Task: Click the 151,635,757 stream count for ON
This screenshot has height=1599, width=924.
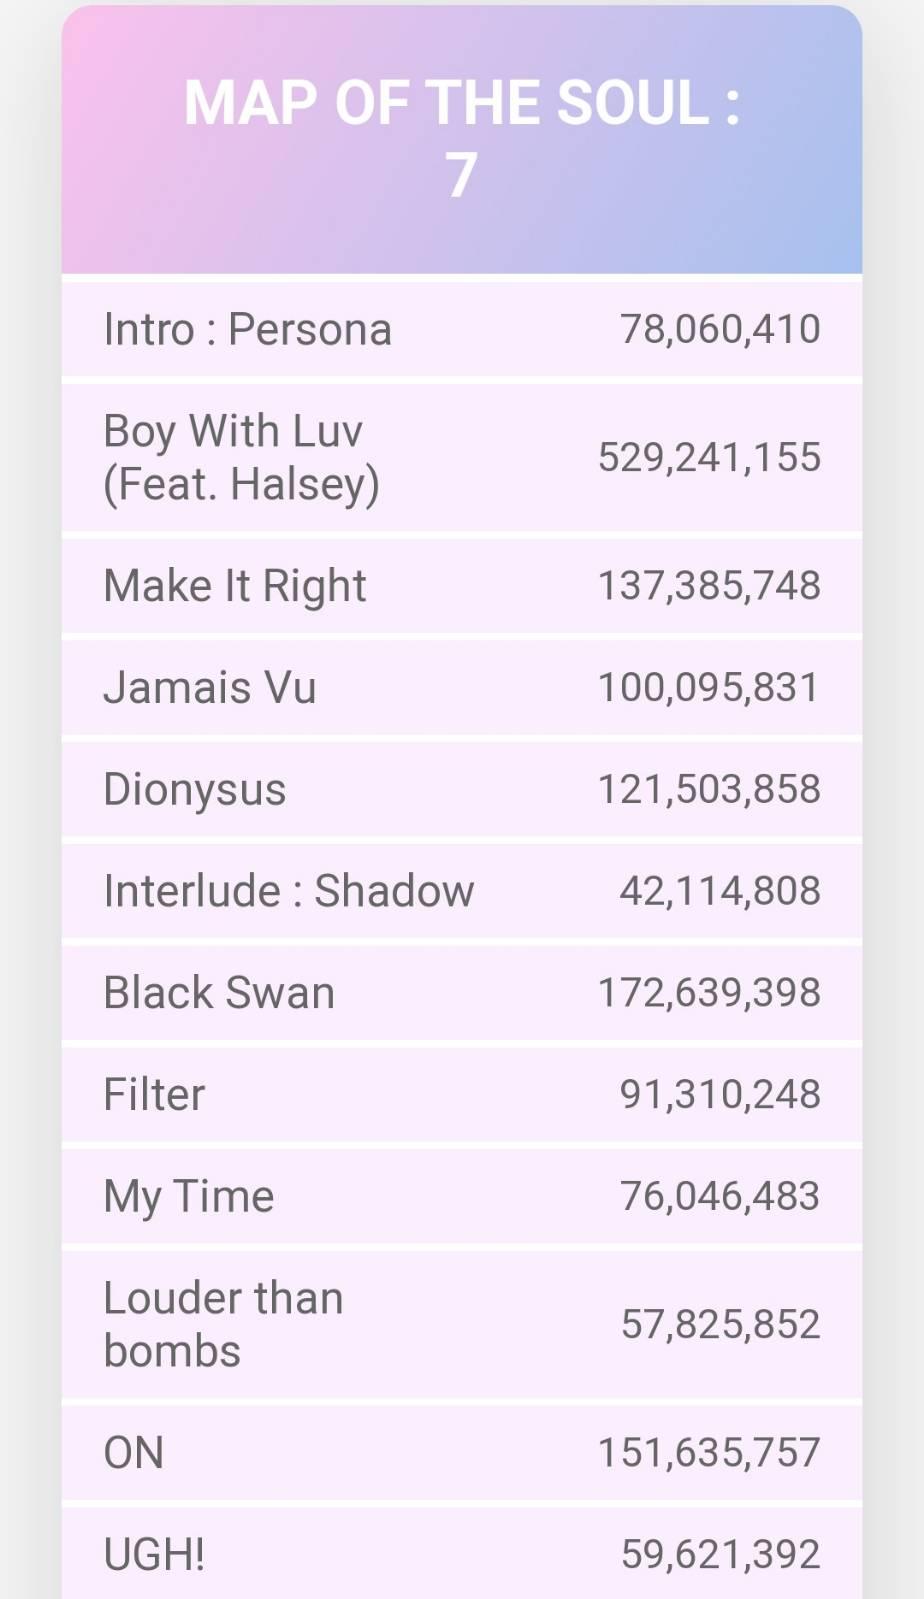Action: 709,1452
